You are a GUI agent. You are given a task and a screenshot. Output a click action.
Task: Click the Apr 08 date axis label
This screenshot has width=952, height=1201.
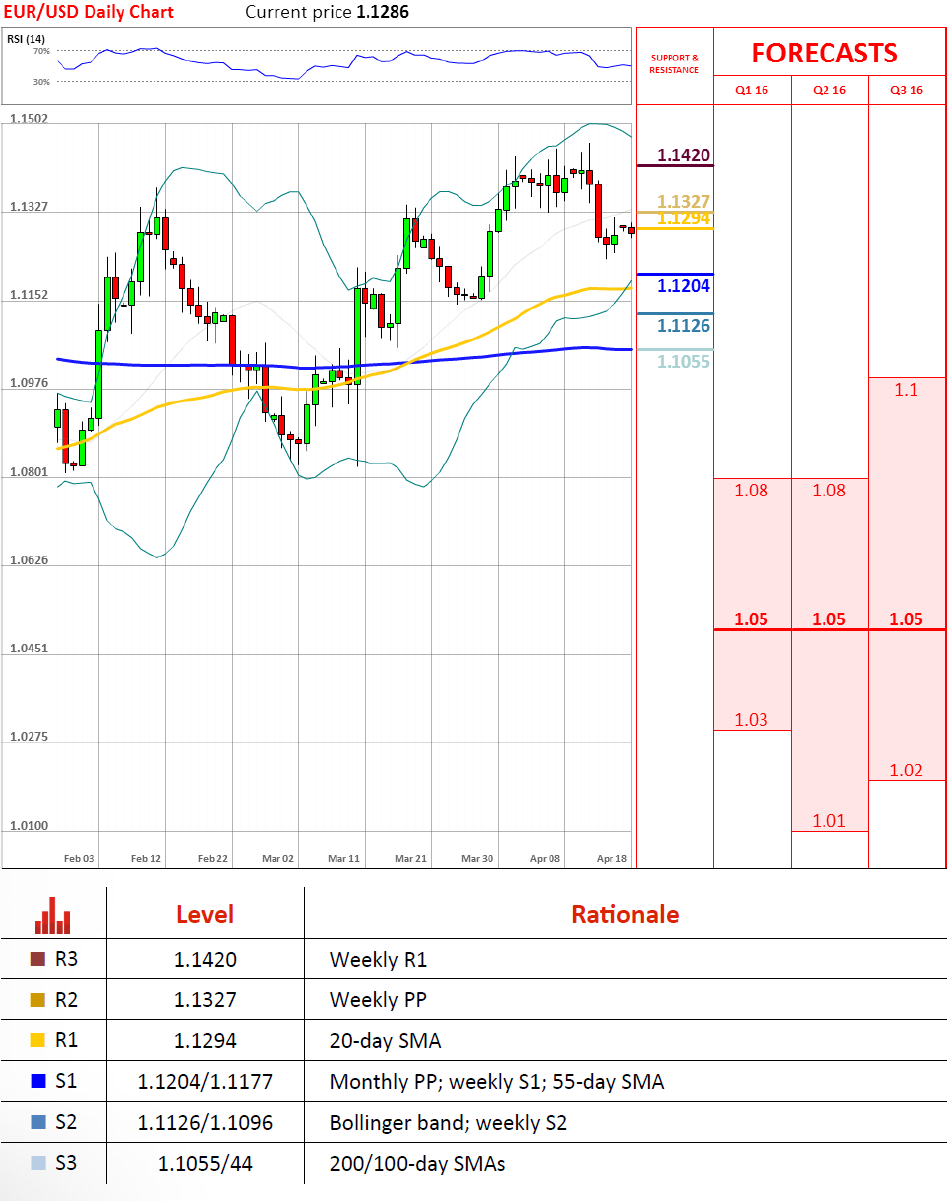[545, 858]
